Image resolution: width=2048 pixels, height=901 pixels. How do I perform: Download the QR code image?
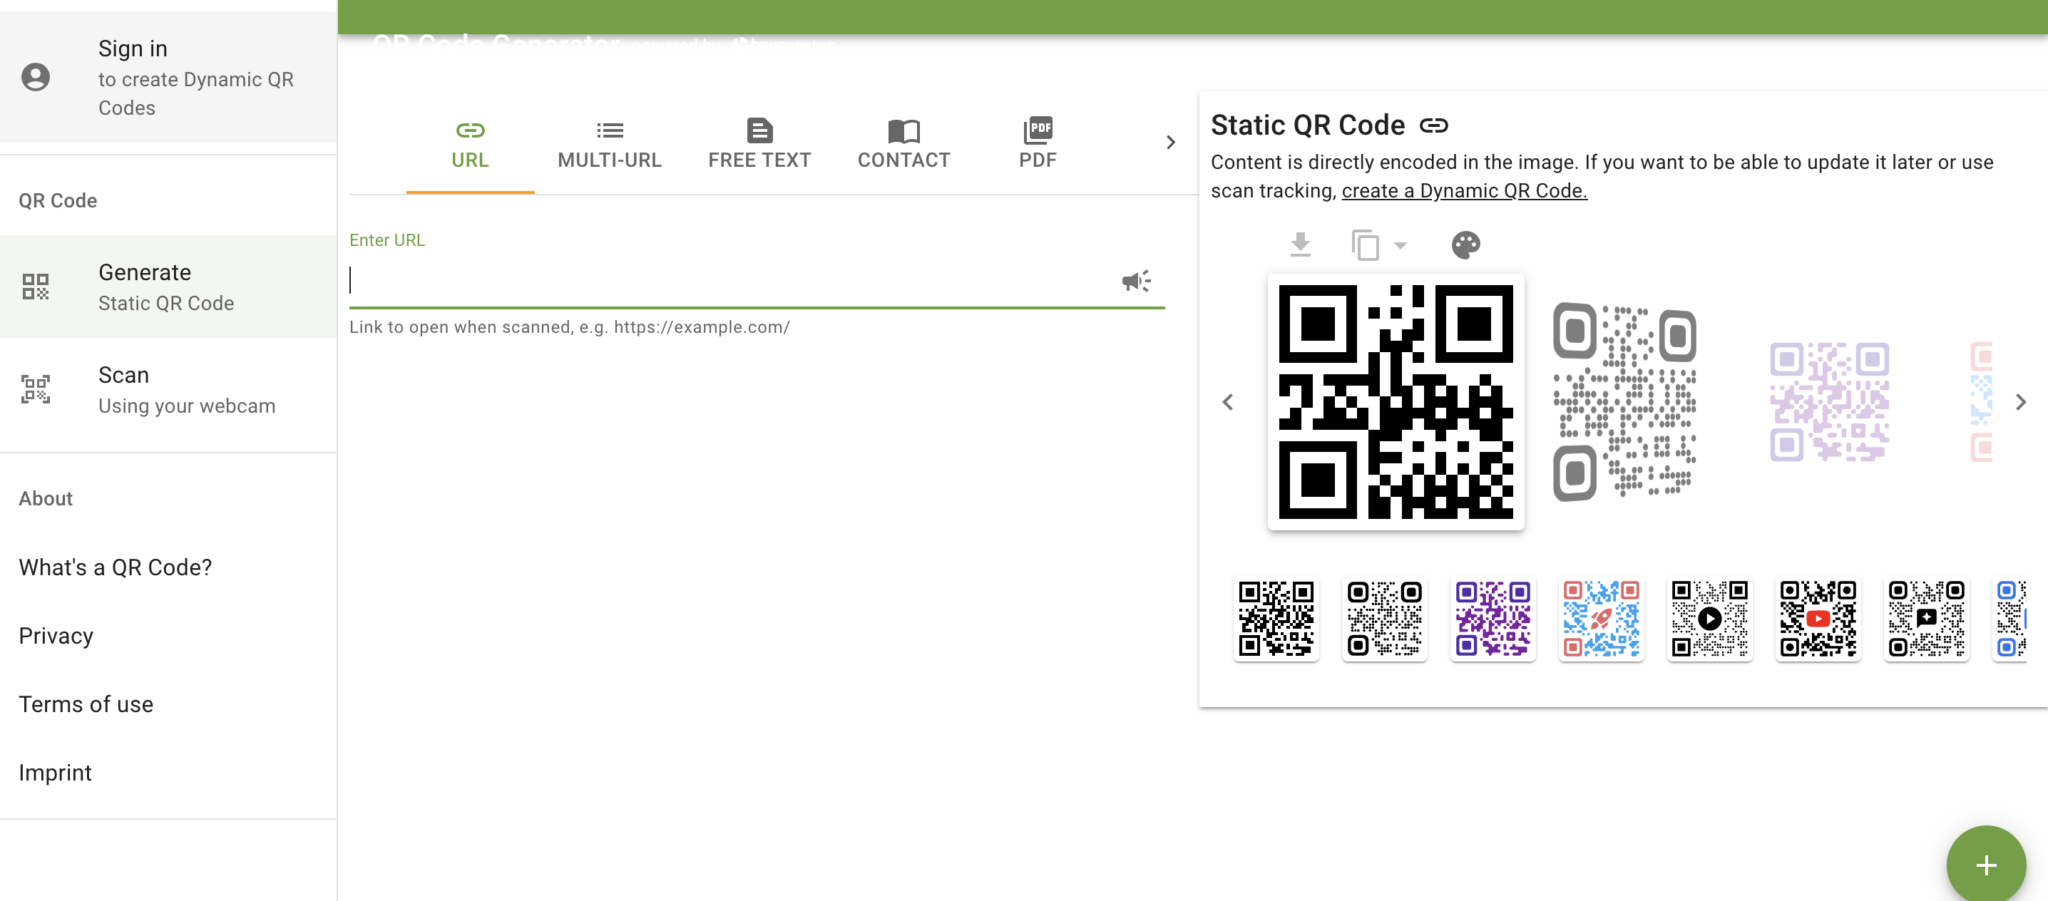point(1299,244)
